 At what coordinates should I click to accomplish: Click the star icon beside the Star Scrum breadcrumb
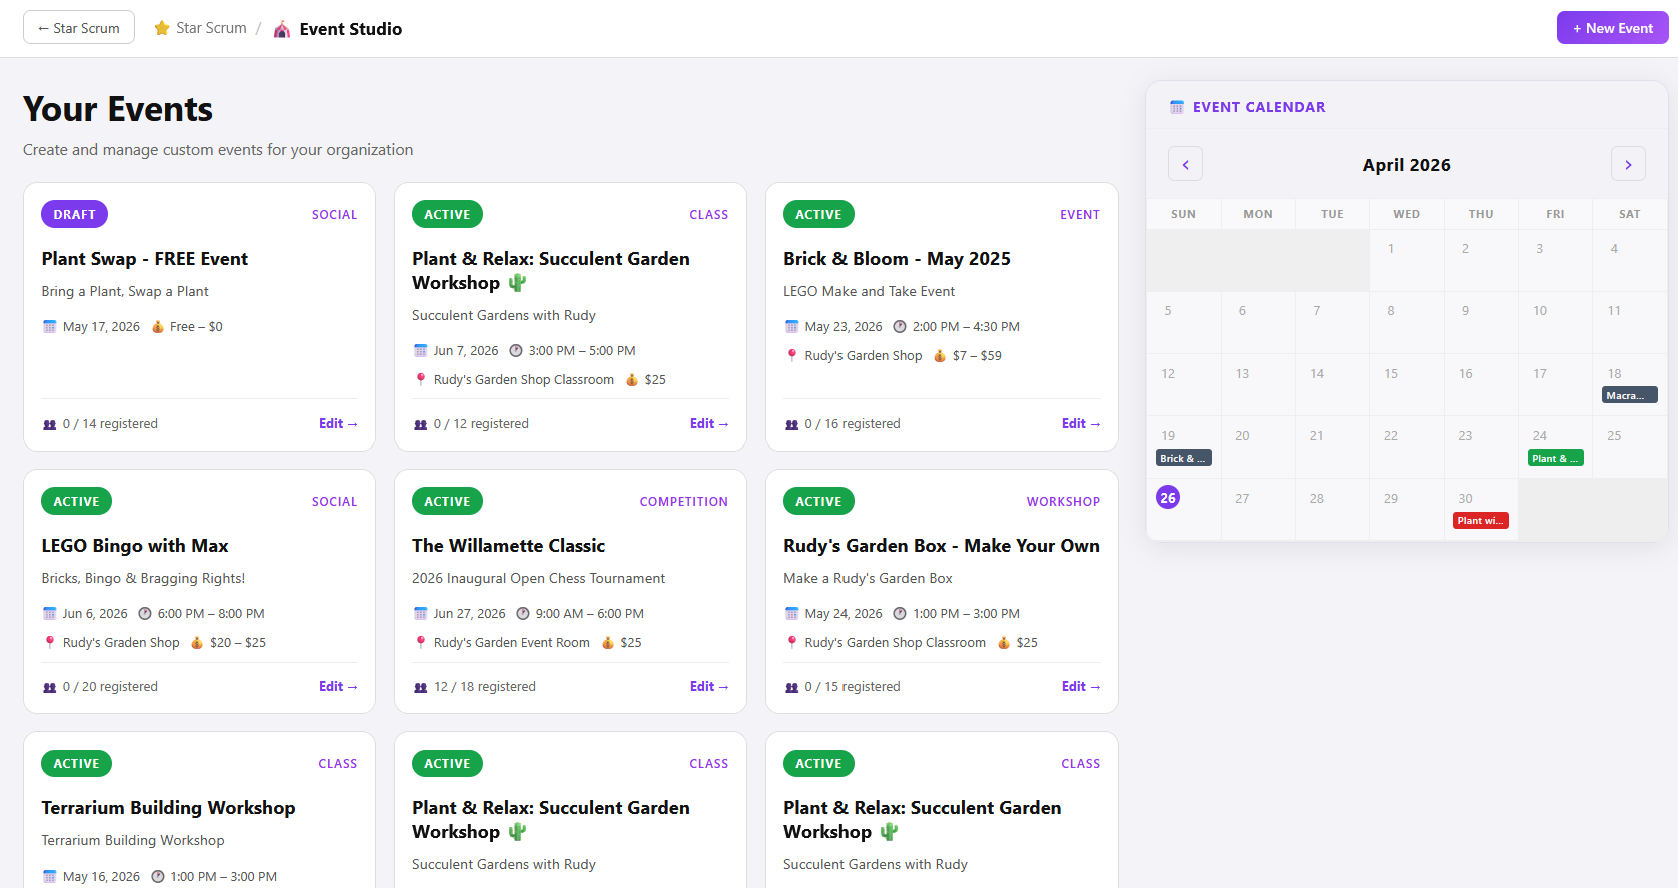[162, 28]
